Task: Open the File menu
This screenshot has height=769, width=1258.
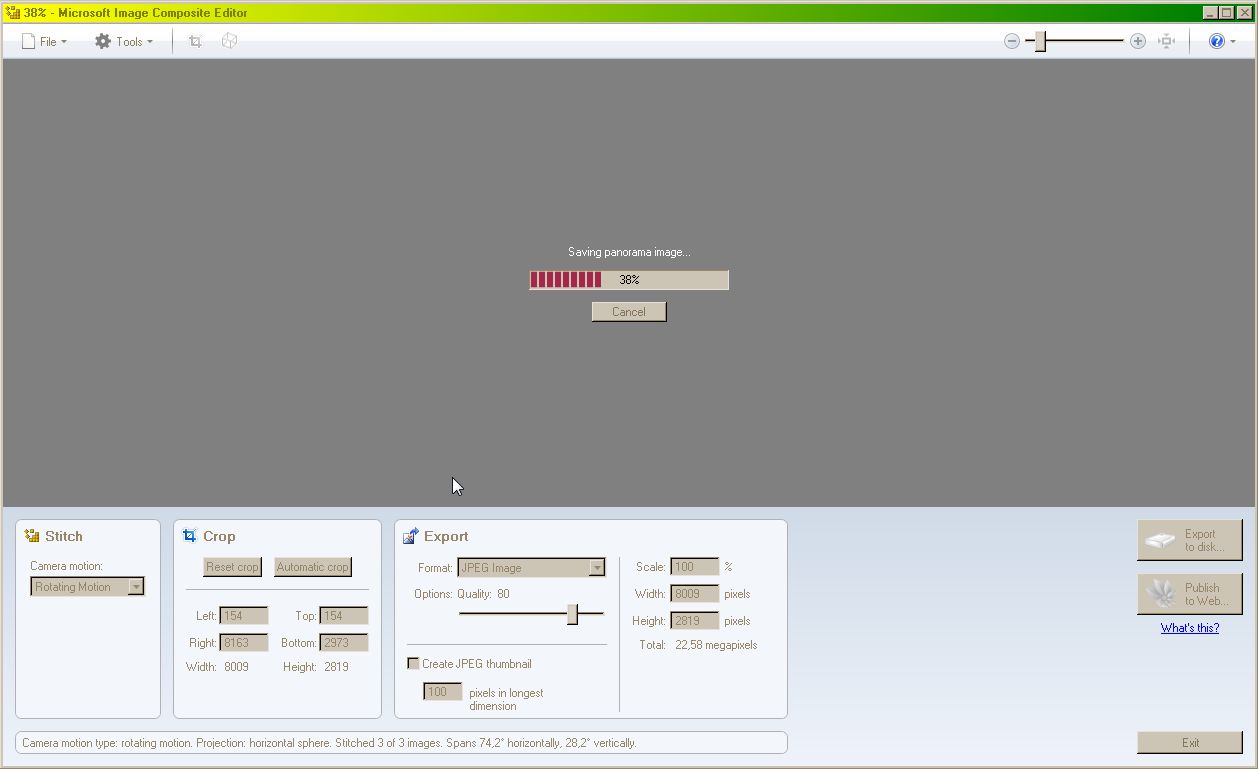Action: (44, 41)
